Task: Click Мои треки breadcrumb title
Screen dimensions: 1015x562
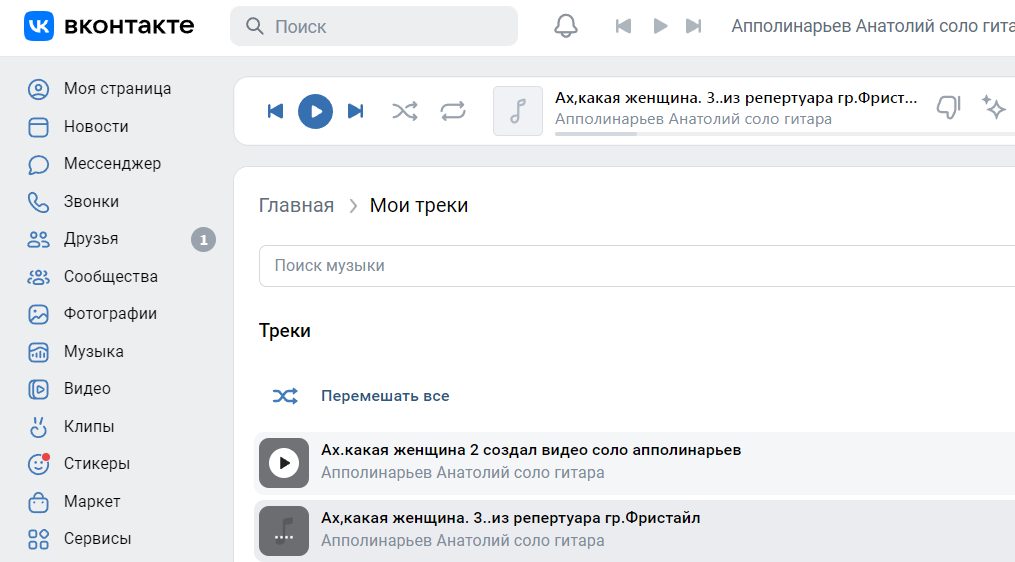Action: 419,205
